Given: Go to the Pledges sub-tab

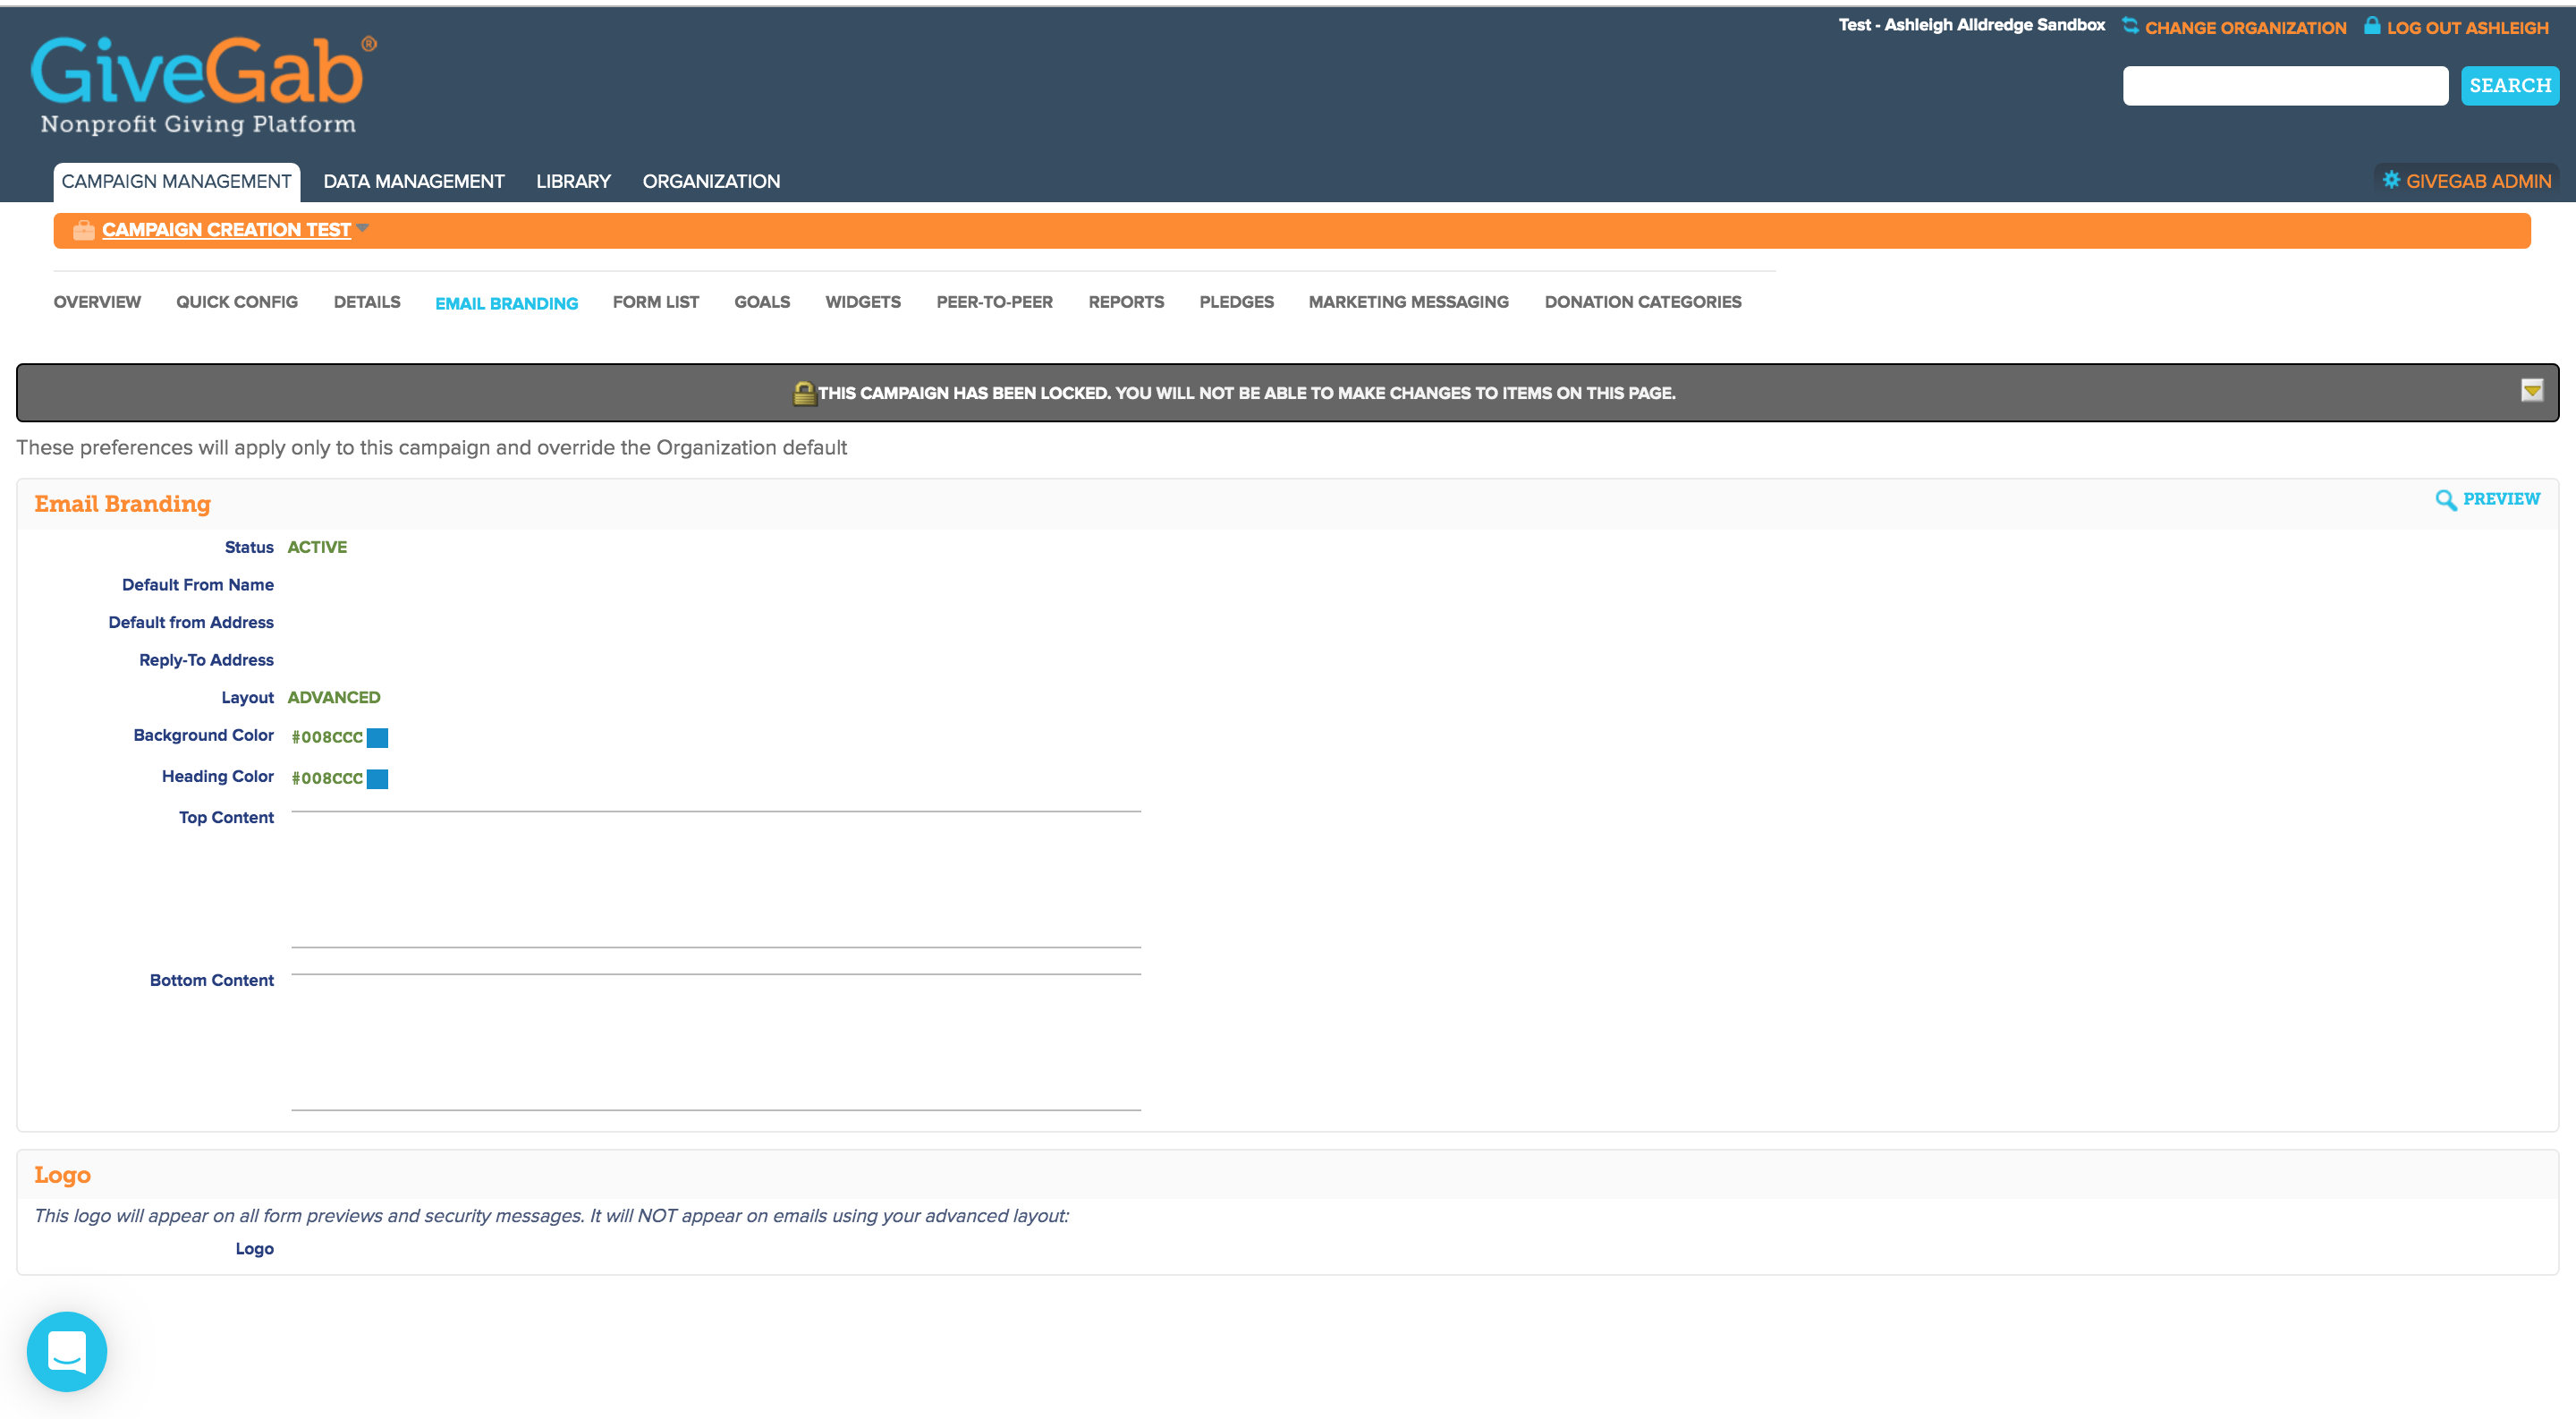Looking at the screenshot, I should [1237, 302].
